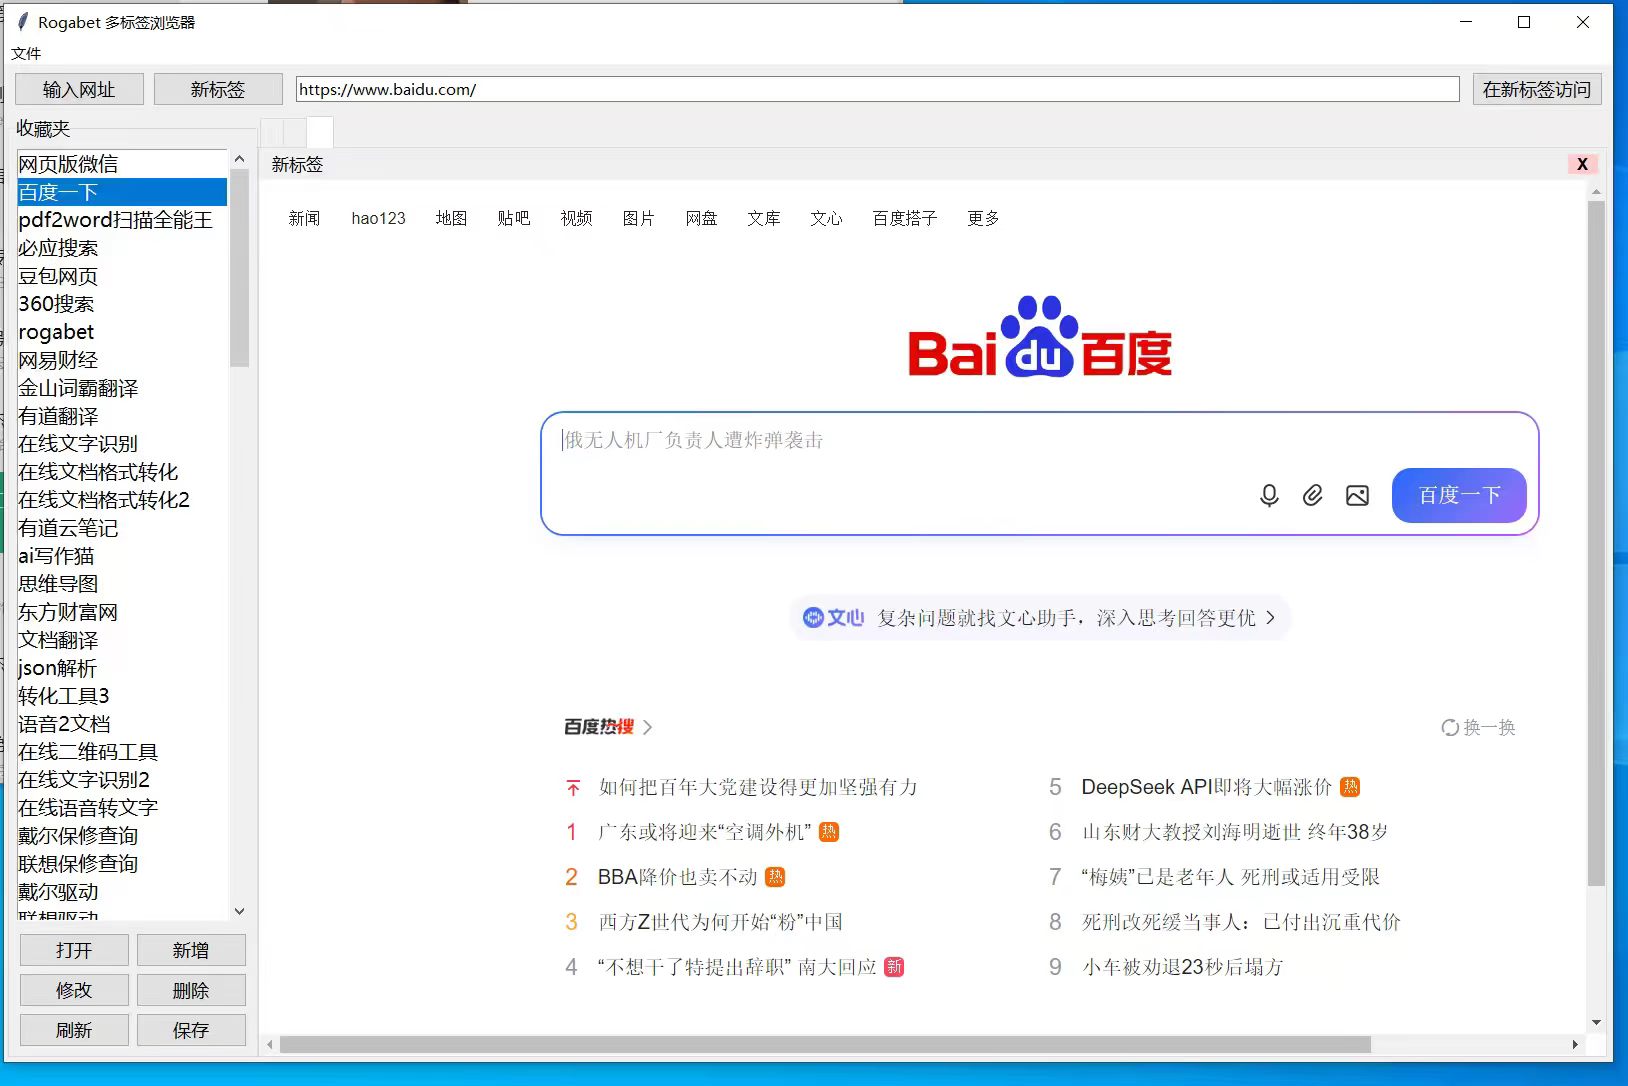Image resolution: width=1628 pixels, height=1086 pixels.
Task: Click the 输入网址 button
Action: point(79,89)
